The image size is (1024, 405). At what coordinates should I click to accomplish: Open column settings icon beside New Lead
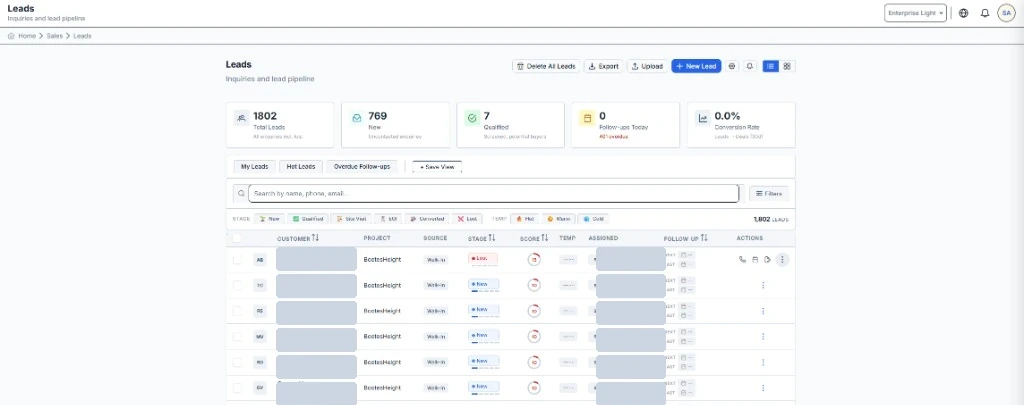[731, 66]
